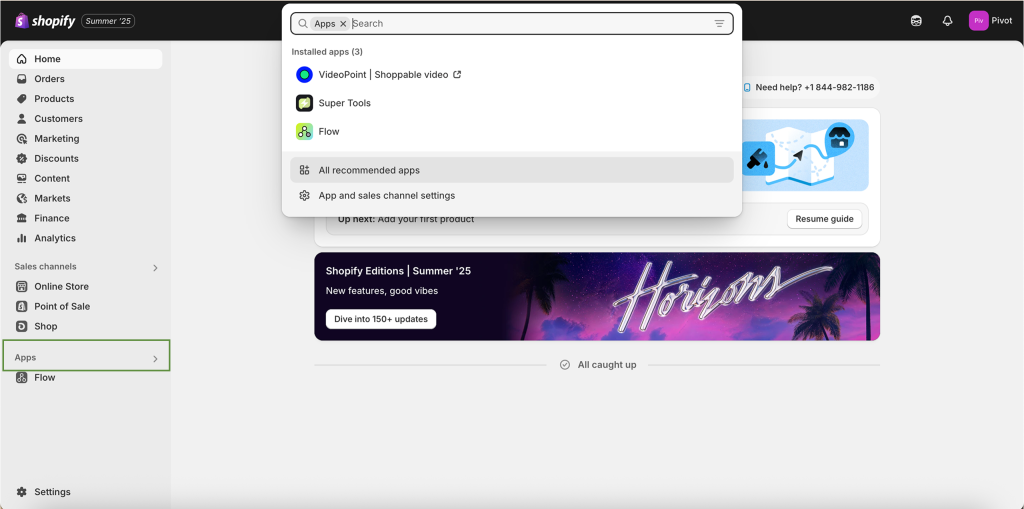Open the Summer '25 edition badge
The image size is (1024, 509).
tap(108, 21)
